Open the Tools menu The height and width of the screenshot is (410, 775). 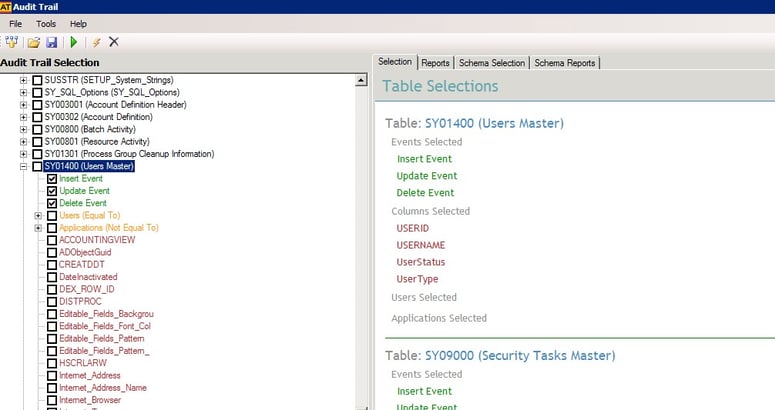point(46,24)
